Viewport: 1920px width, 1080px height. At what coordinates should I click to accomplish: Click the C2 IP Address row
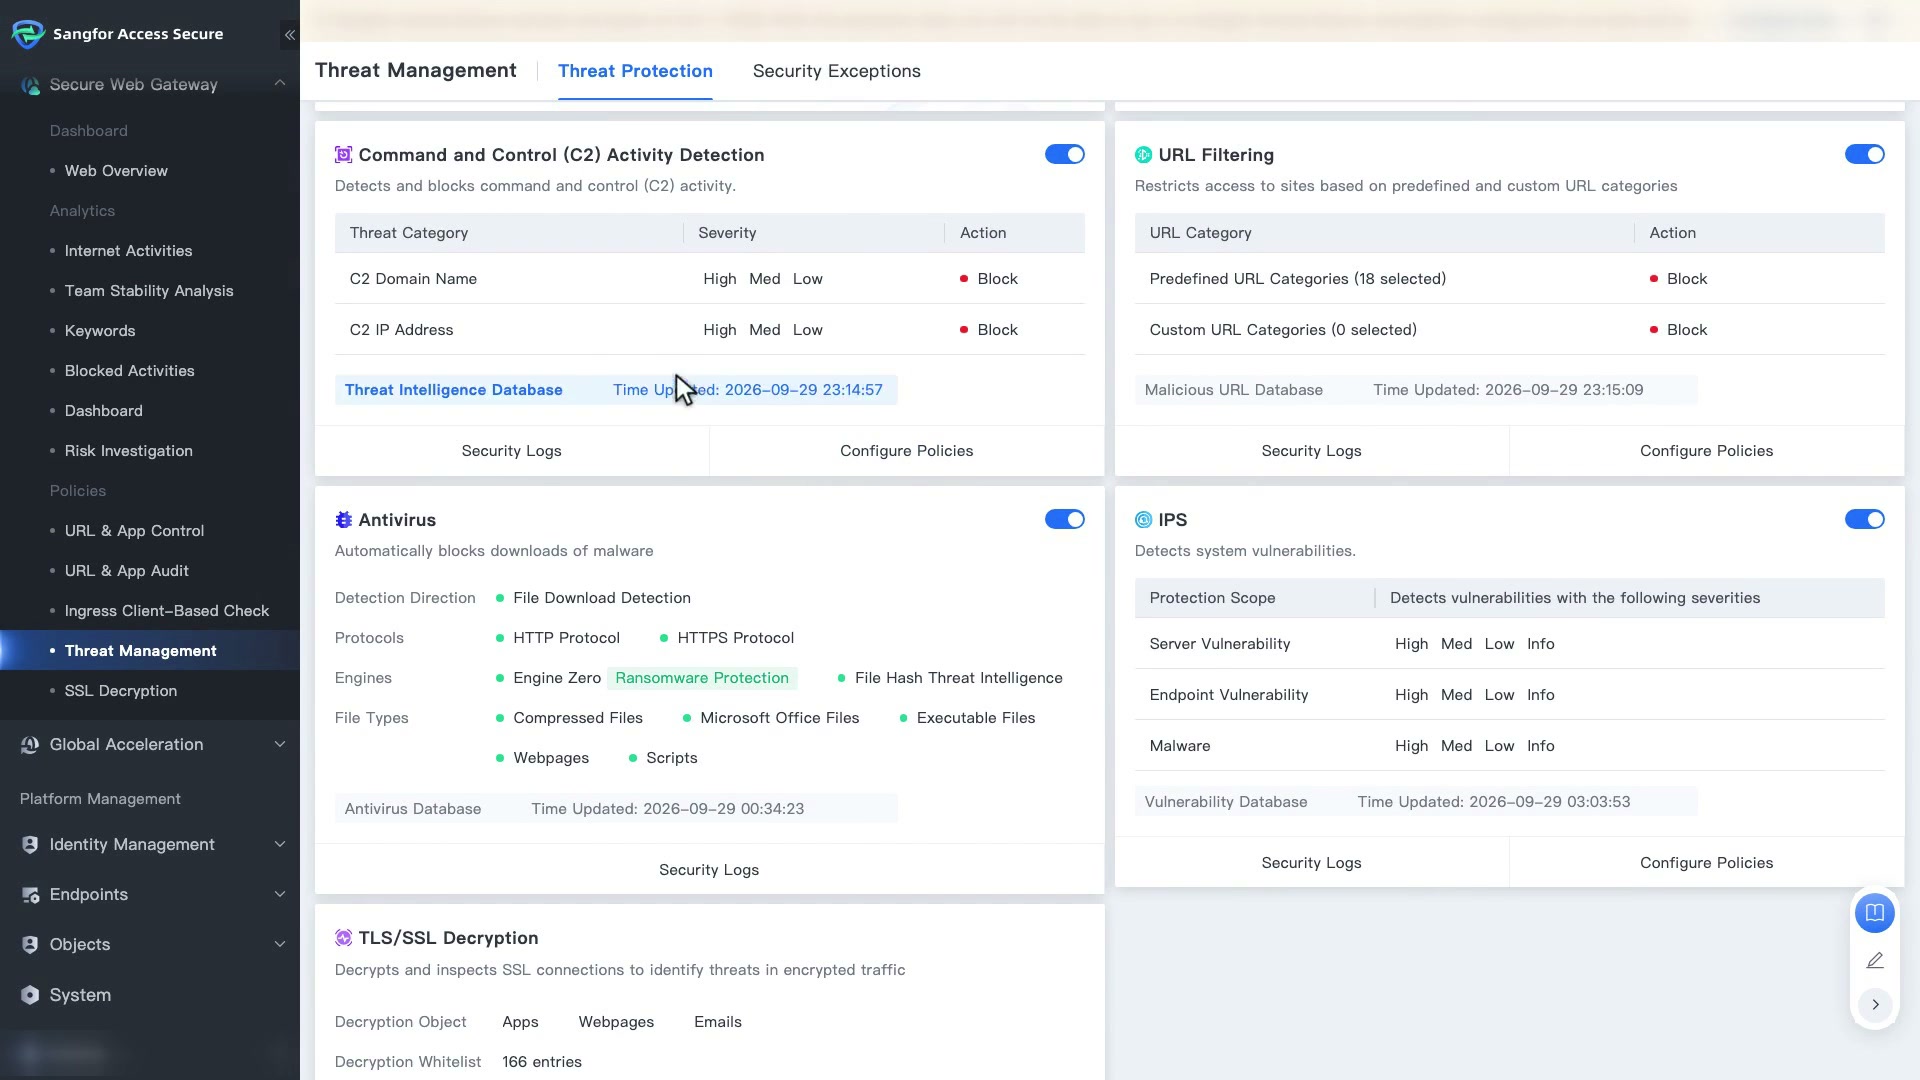click(710, 330)
